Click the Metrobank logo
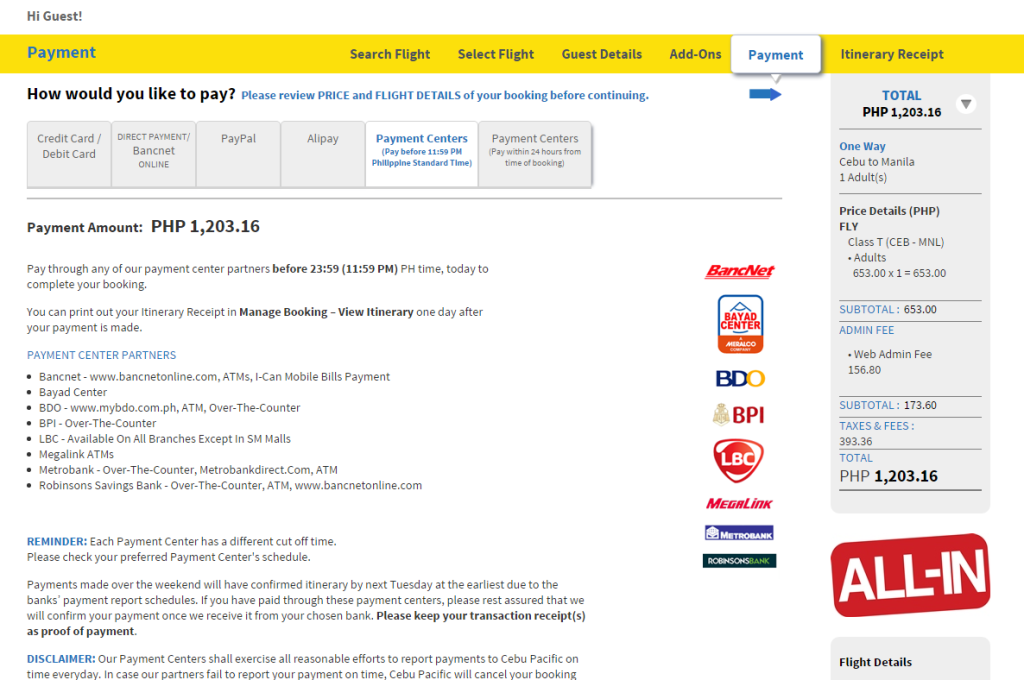Image resolution: width=1024 pixels, height=680 pixels. (739, 533)
